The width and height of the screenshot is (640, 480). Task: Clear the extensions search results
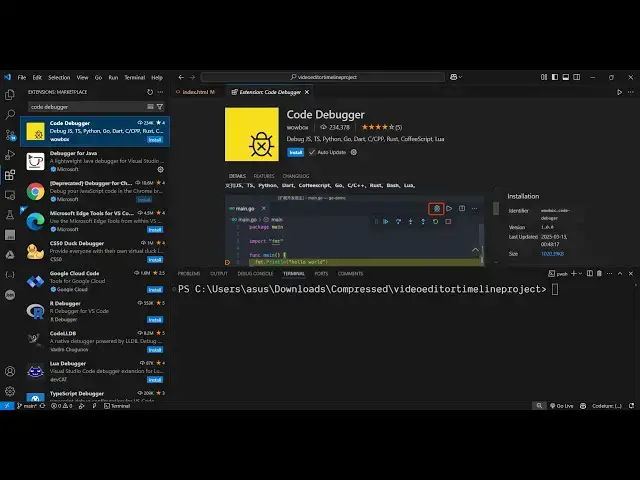(x=150, y=107)
